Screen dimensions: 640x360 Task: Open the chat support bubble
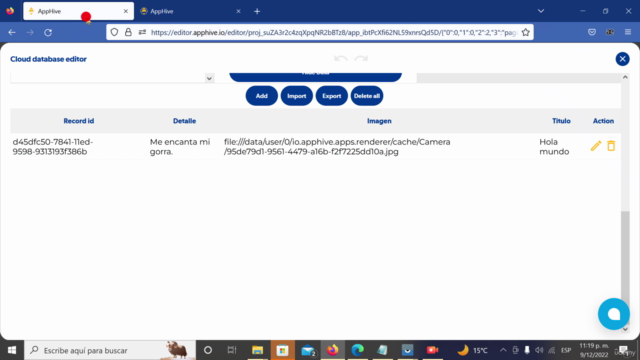click(x=613, y=314)
